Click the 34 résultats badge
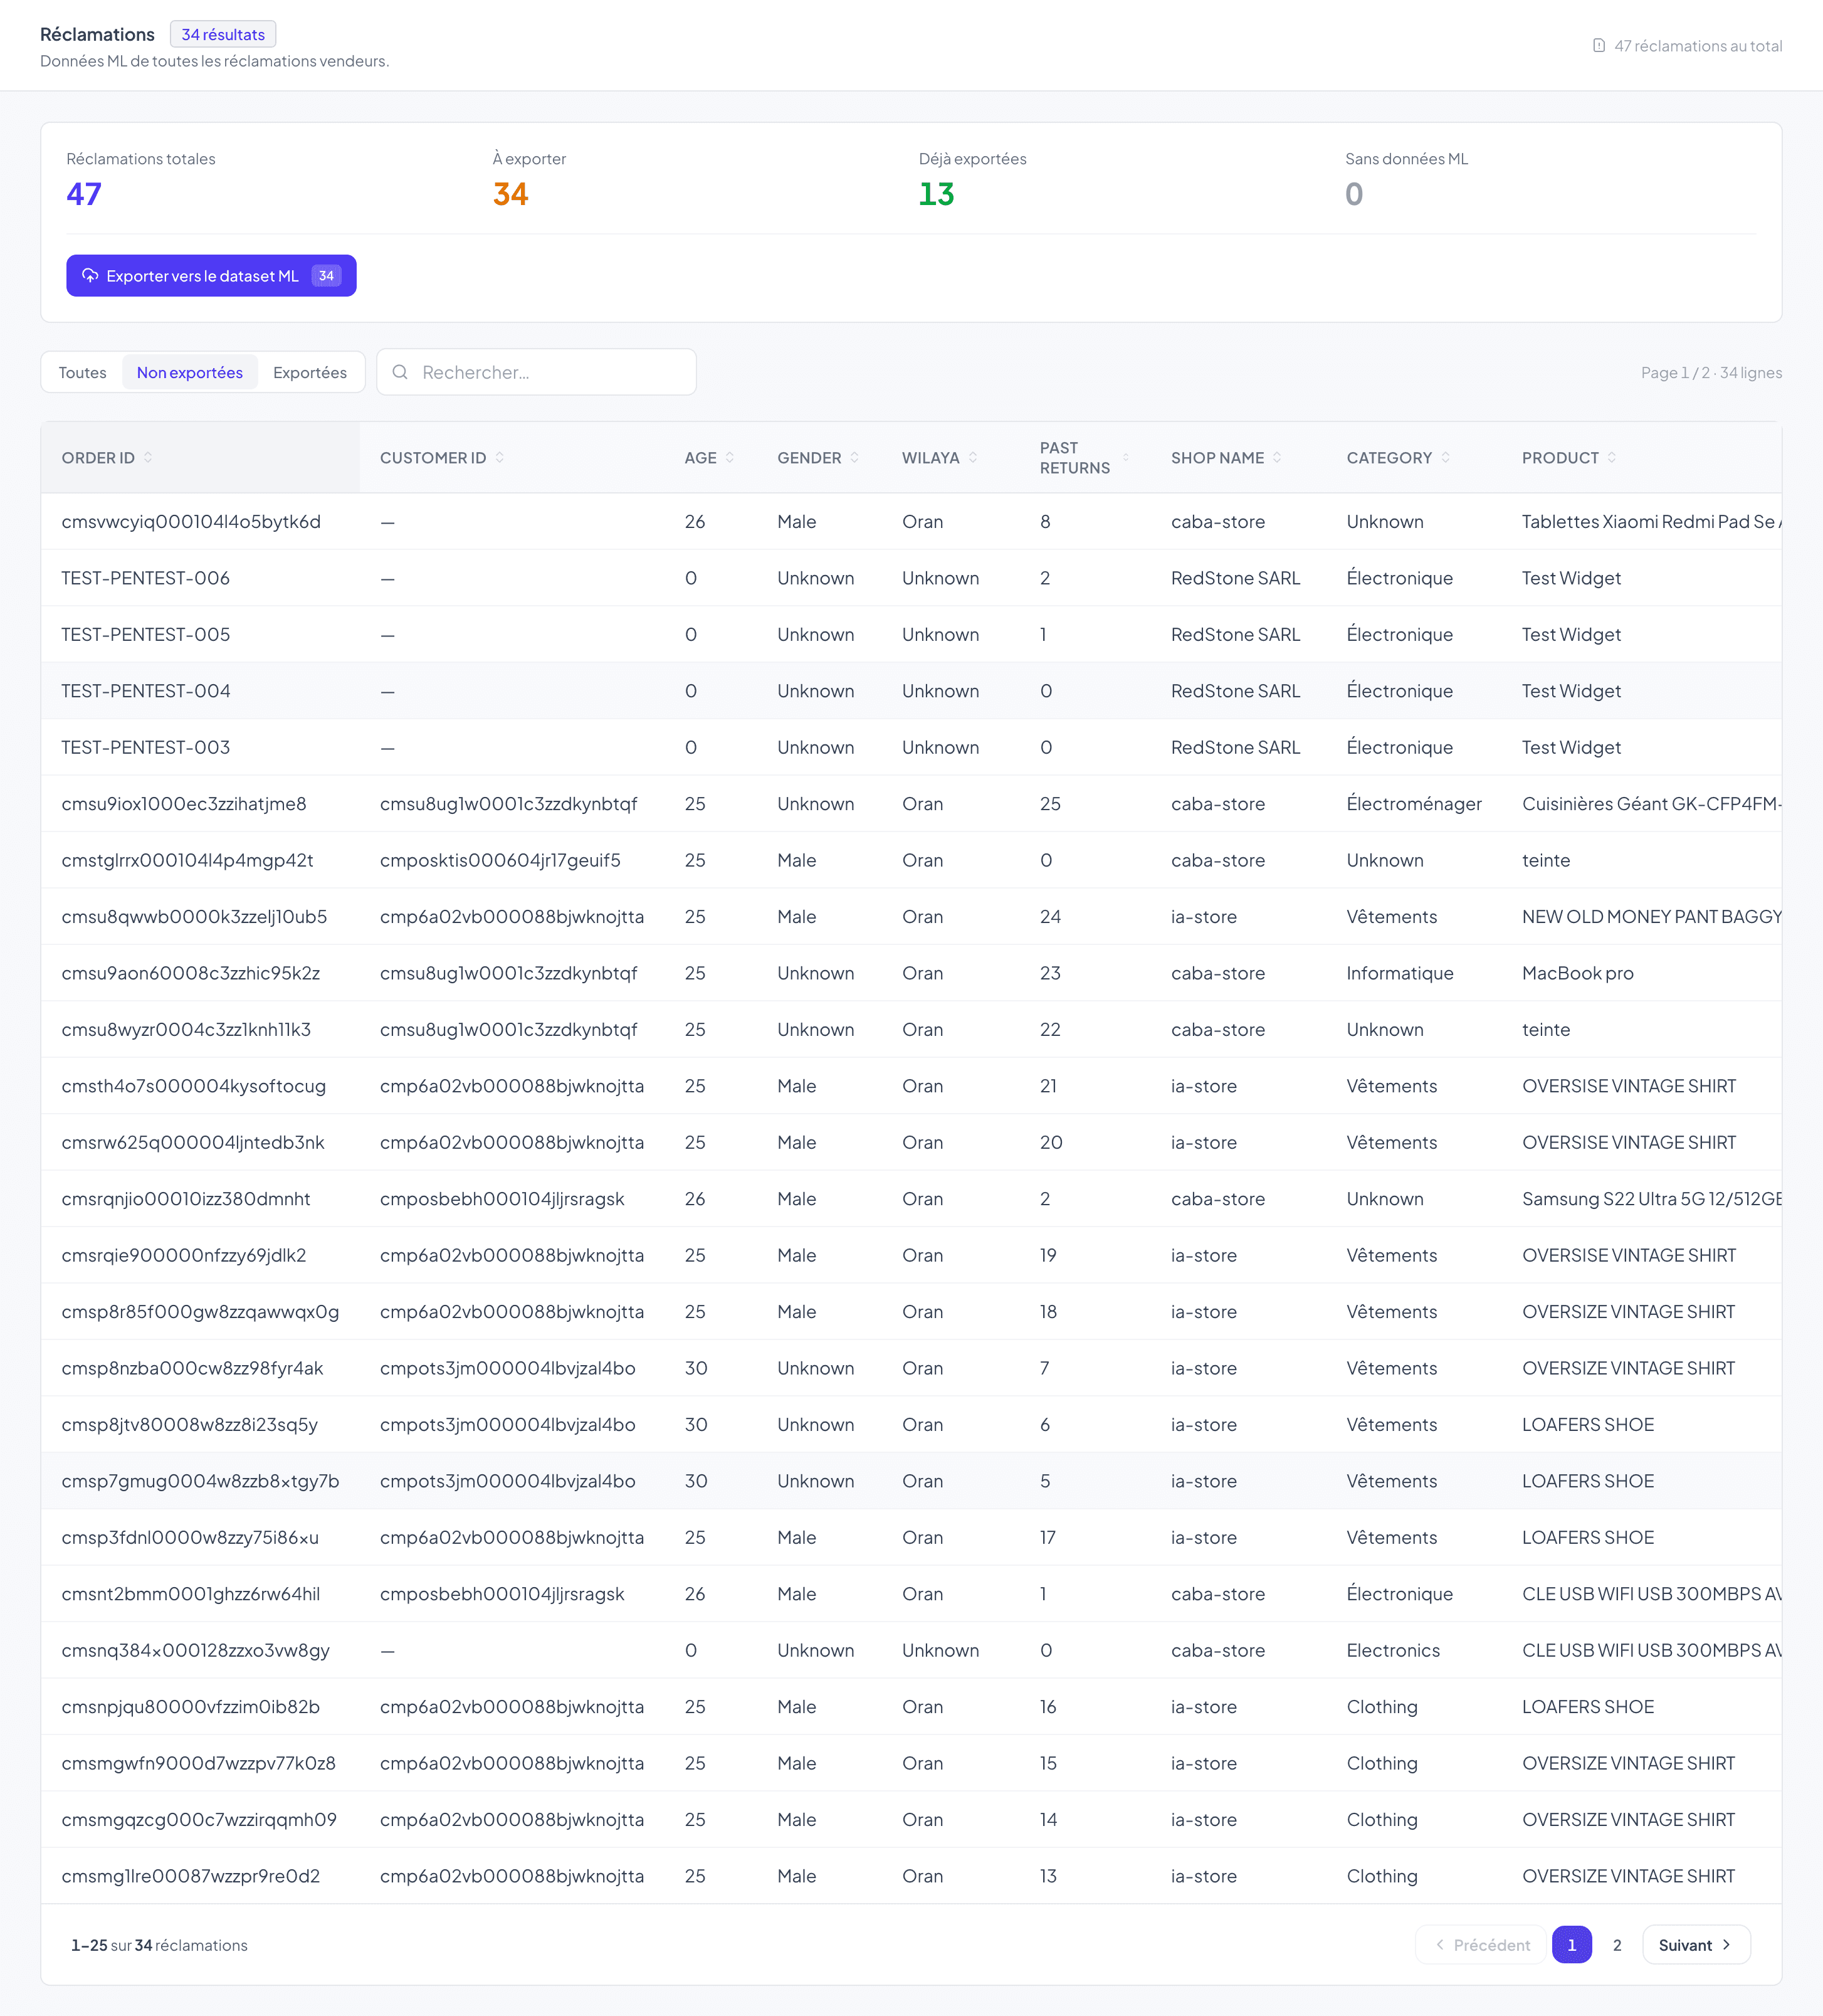 pos(223,34)
